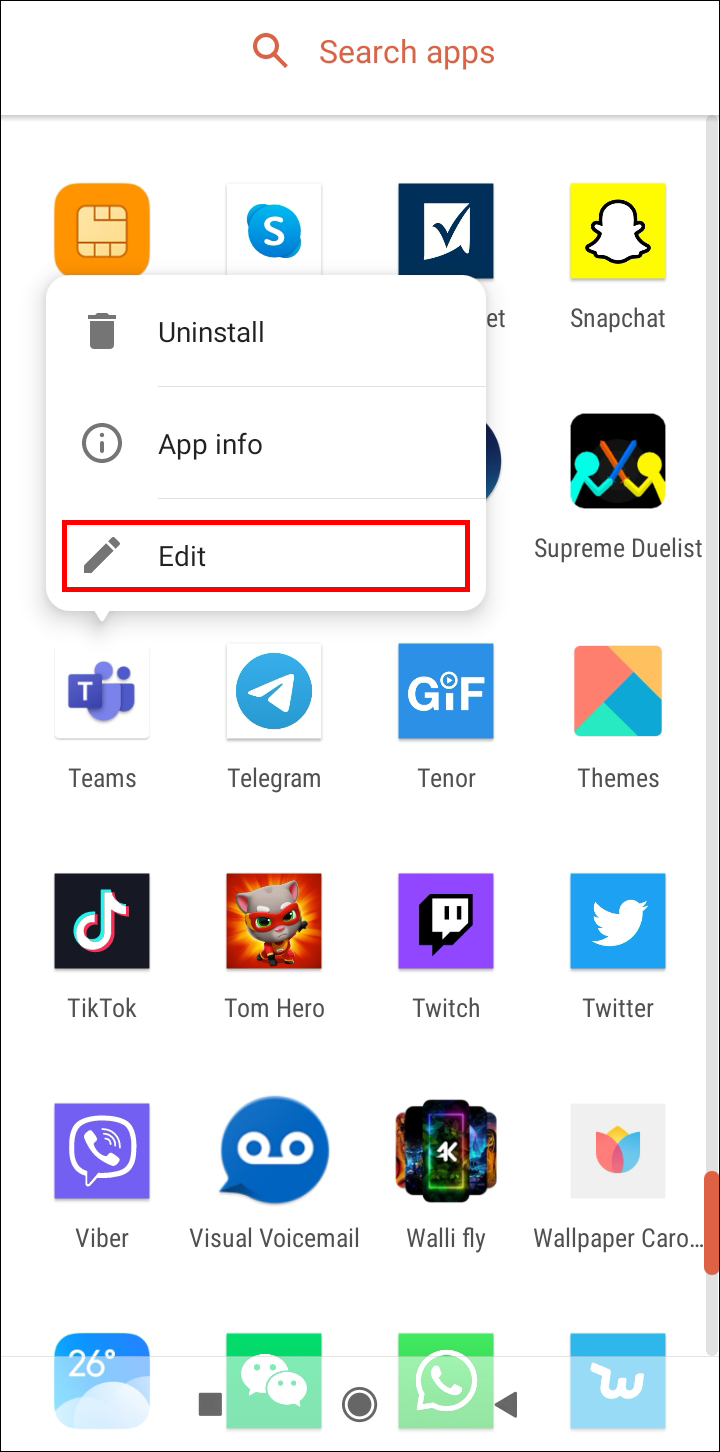This screenshot has width=720, height=1452.
Task: Select Uninstall from the popup menu
Action: click(266, 331)
